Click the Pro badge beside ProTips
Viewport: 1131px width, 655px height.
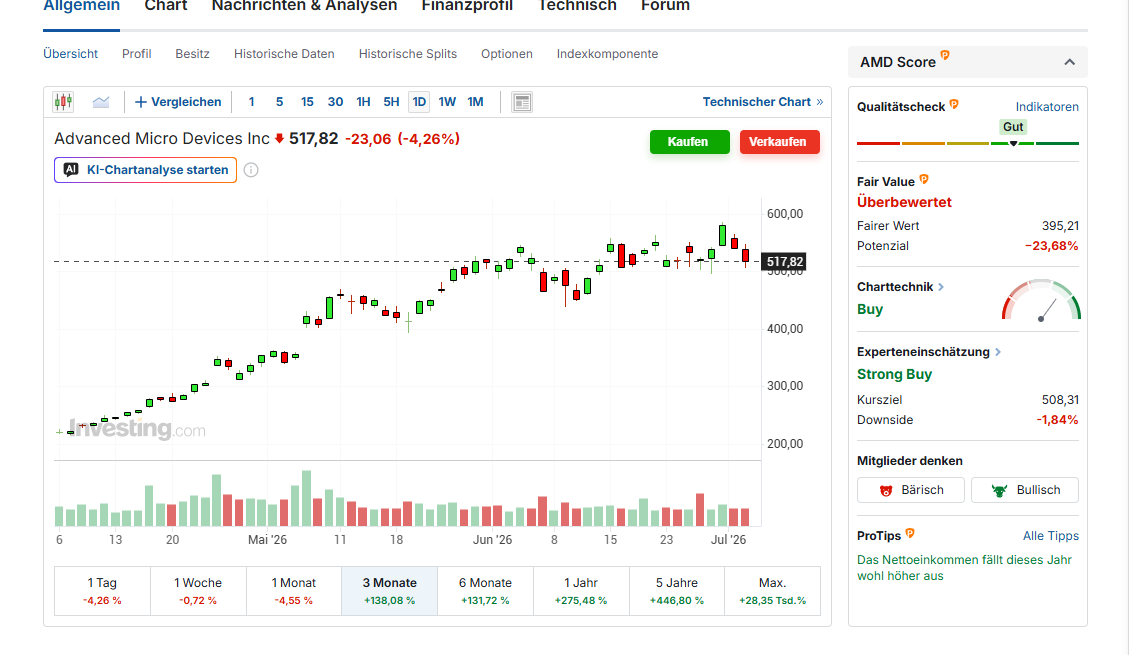point(910,533)
